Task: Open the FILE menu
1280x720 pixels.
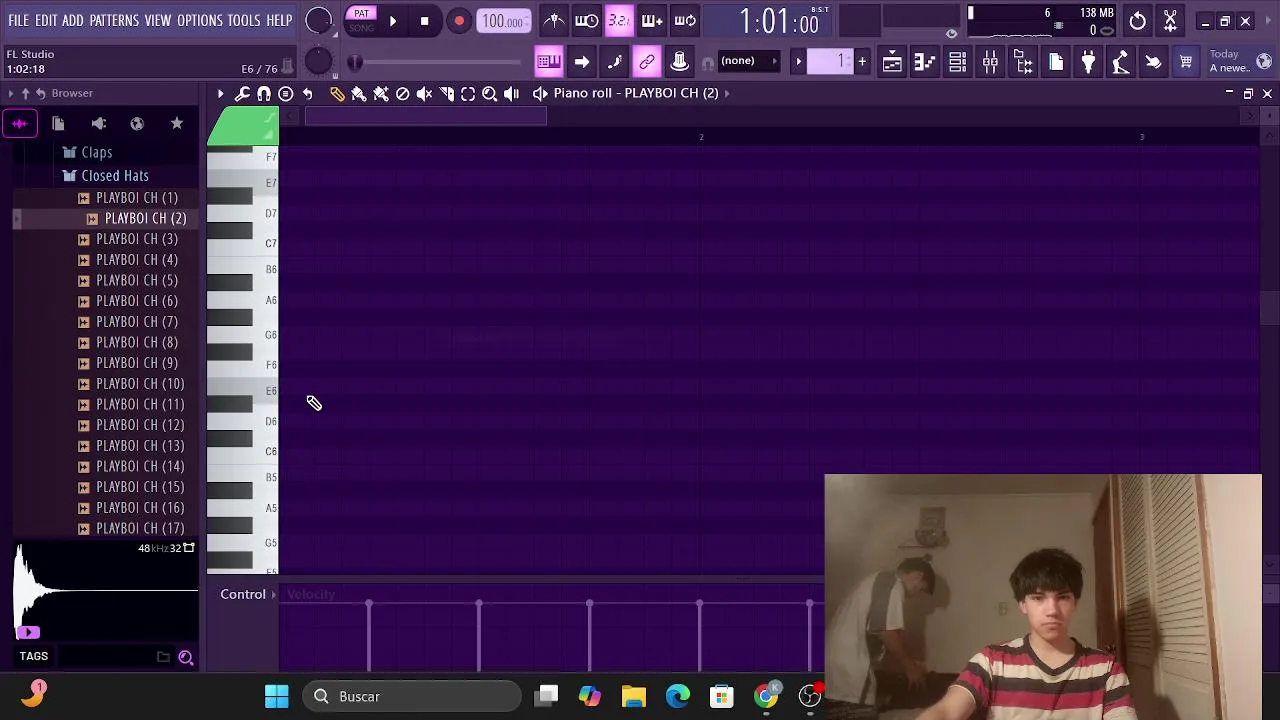Action: 18,20
